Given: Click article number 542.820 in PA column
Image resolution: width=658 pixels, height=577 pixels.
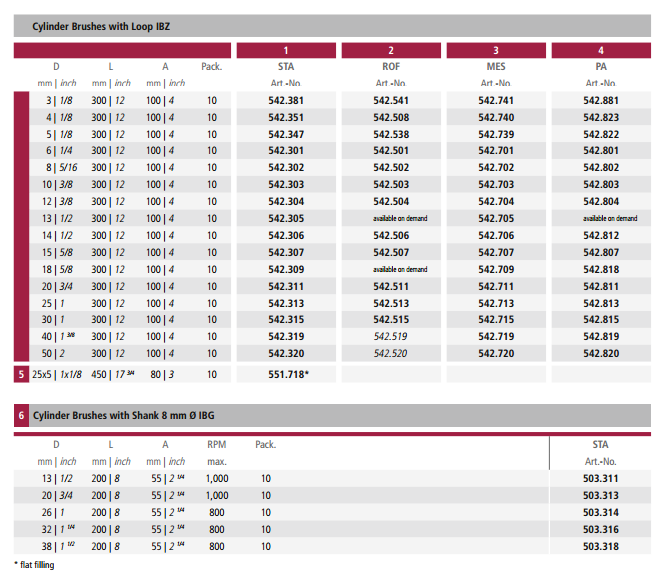Looking at the screenshot, I should coord(600,354).
